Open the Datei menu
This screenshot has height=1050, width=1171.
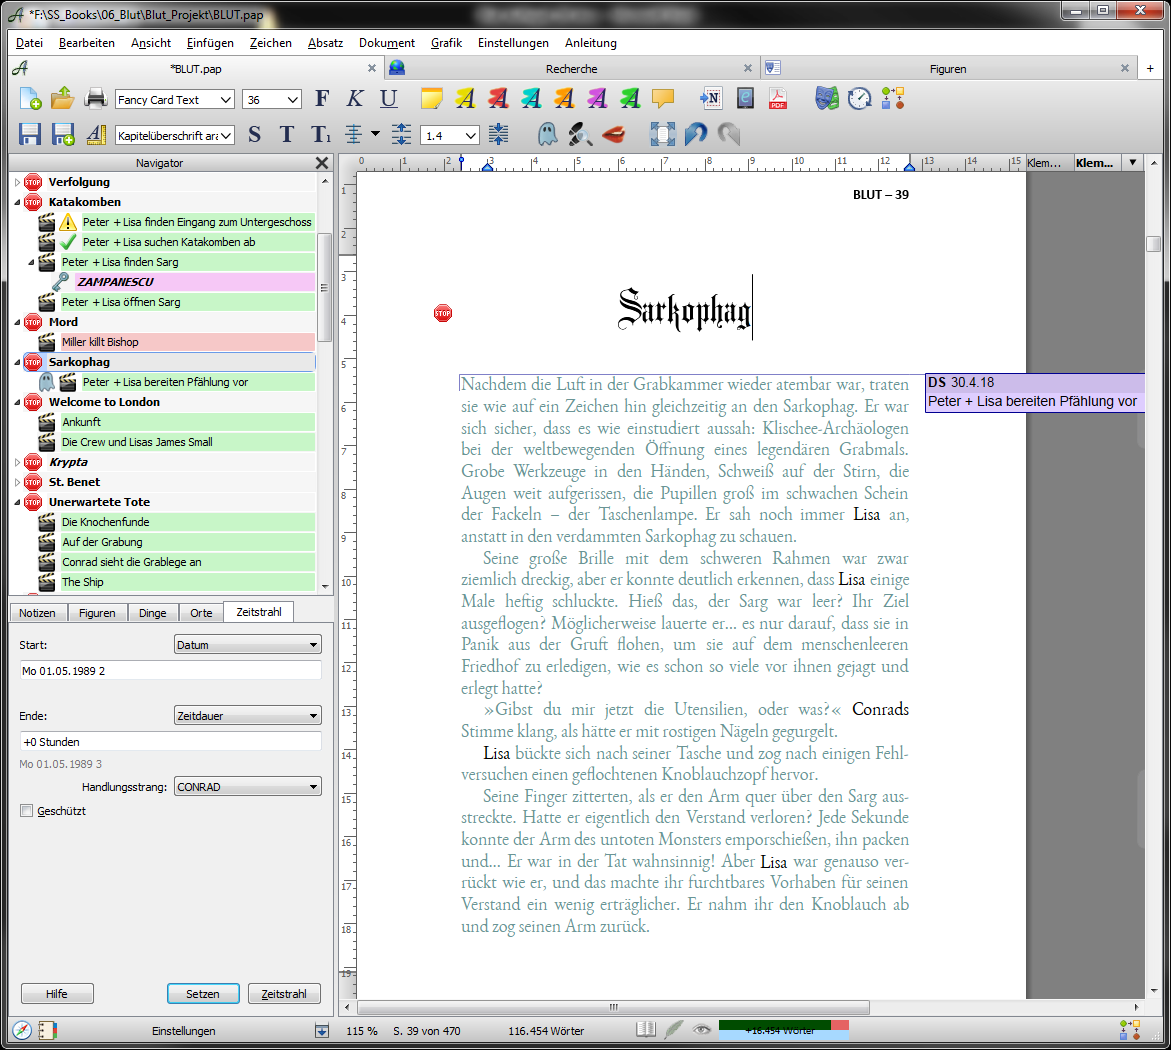pyautogui.click(x=29, y=43)
